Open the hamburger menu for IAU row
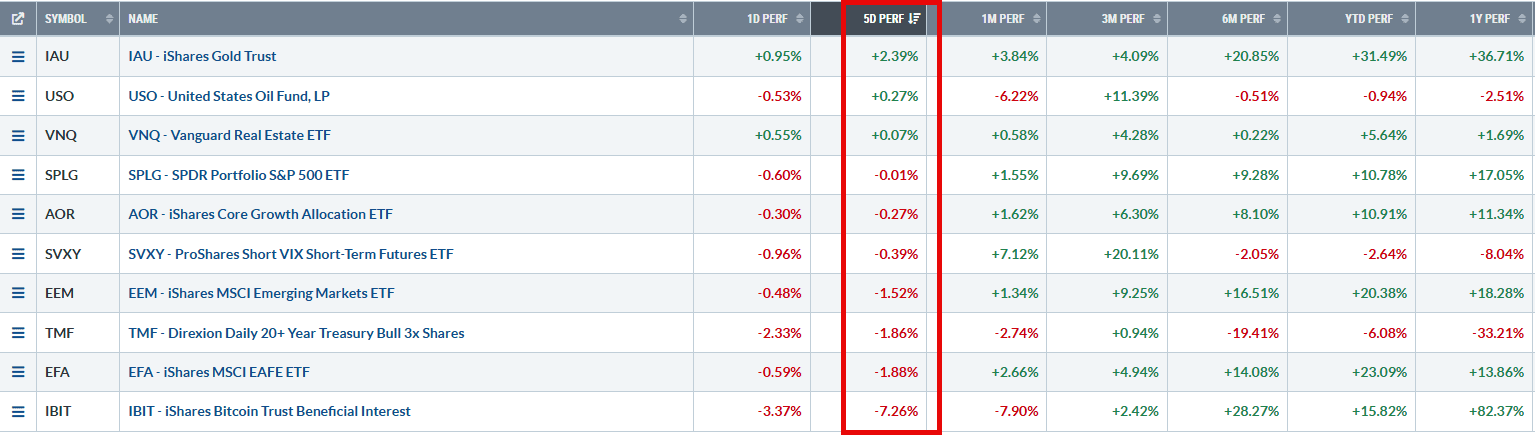Viewport: 1535px width, 435px height. tap(17, 57)
